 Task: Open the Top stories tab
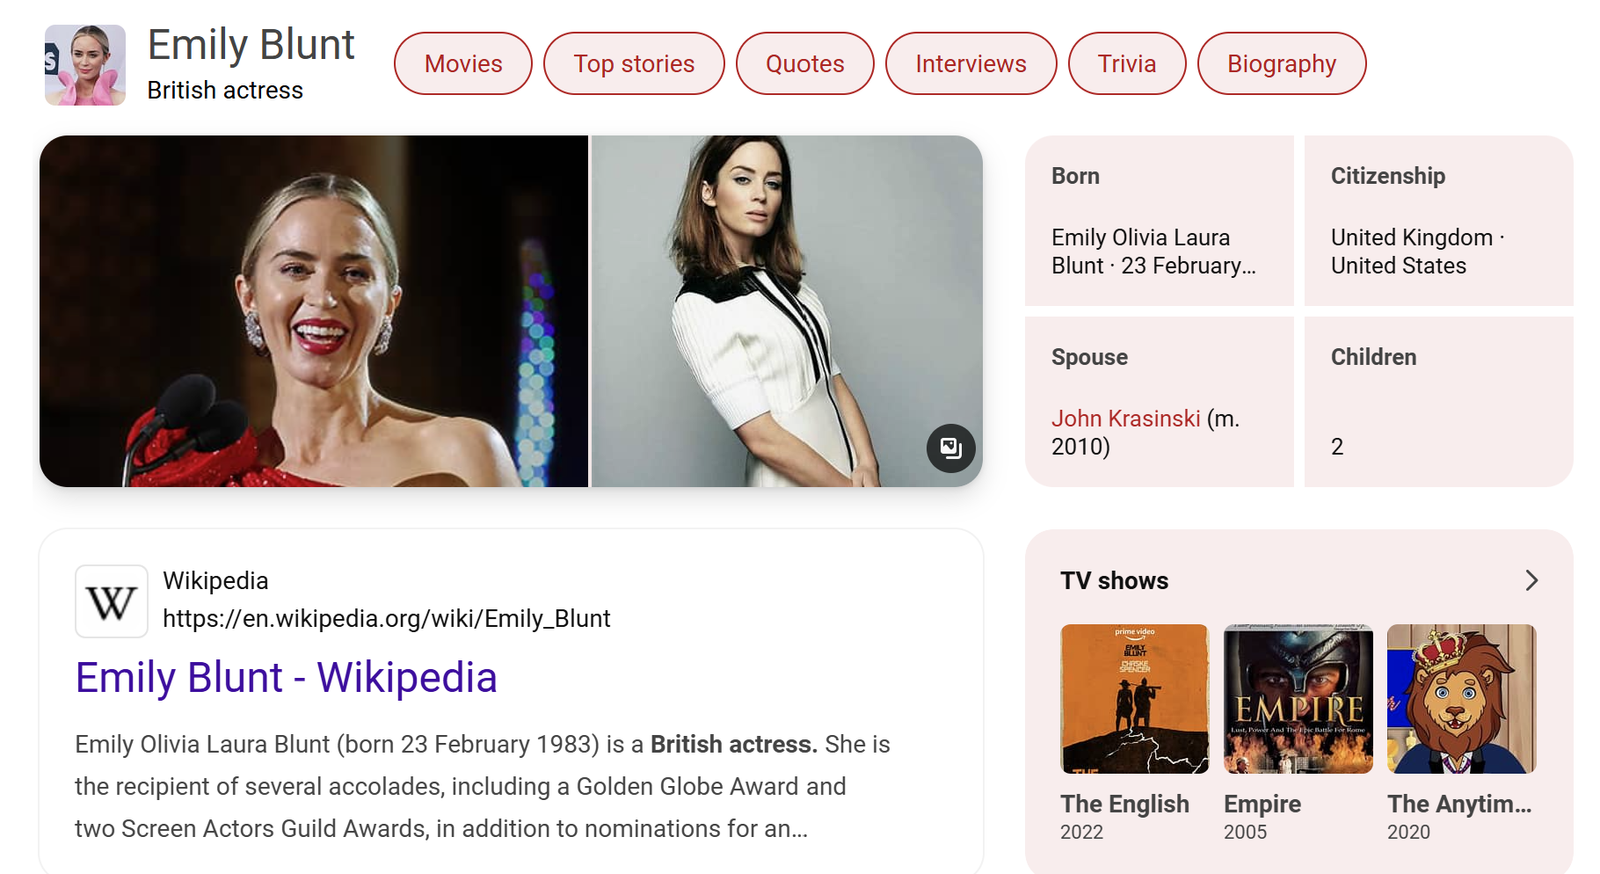(x=633, y=64)
